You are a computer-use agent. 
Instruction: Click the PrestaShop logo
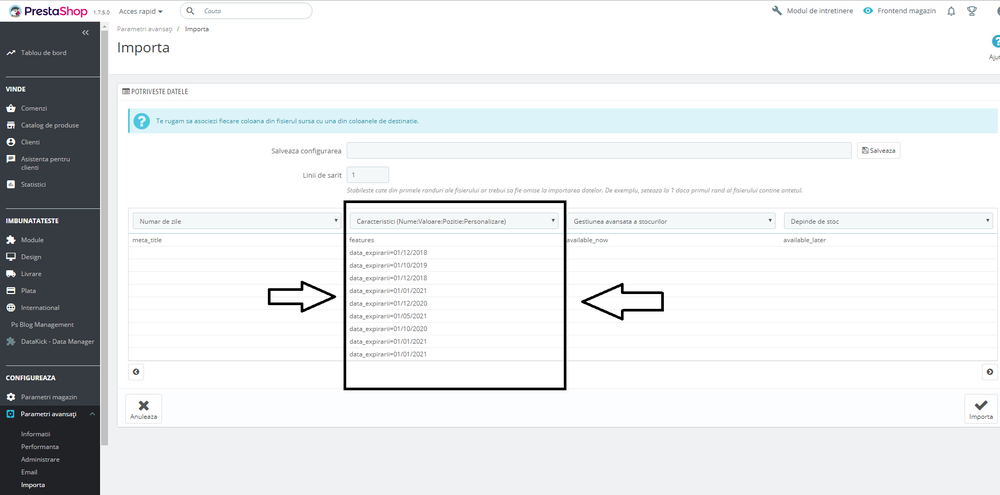tap(48, 11)
